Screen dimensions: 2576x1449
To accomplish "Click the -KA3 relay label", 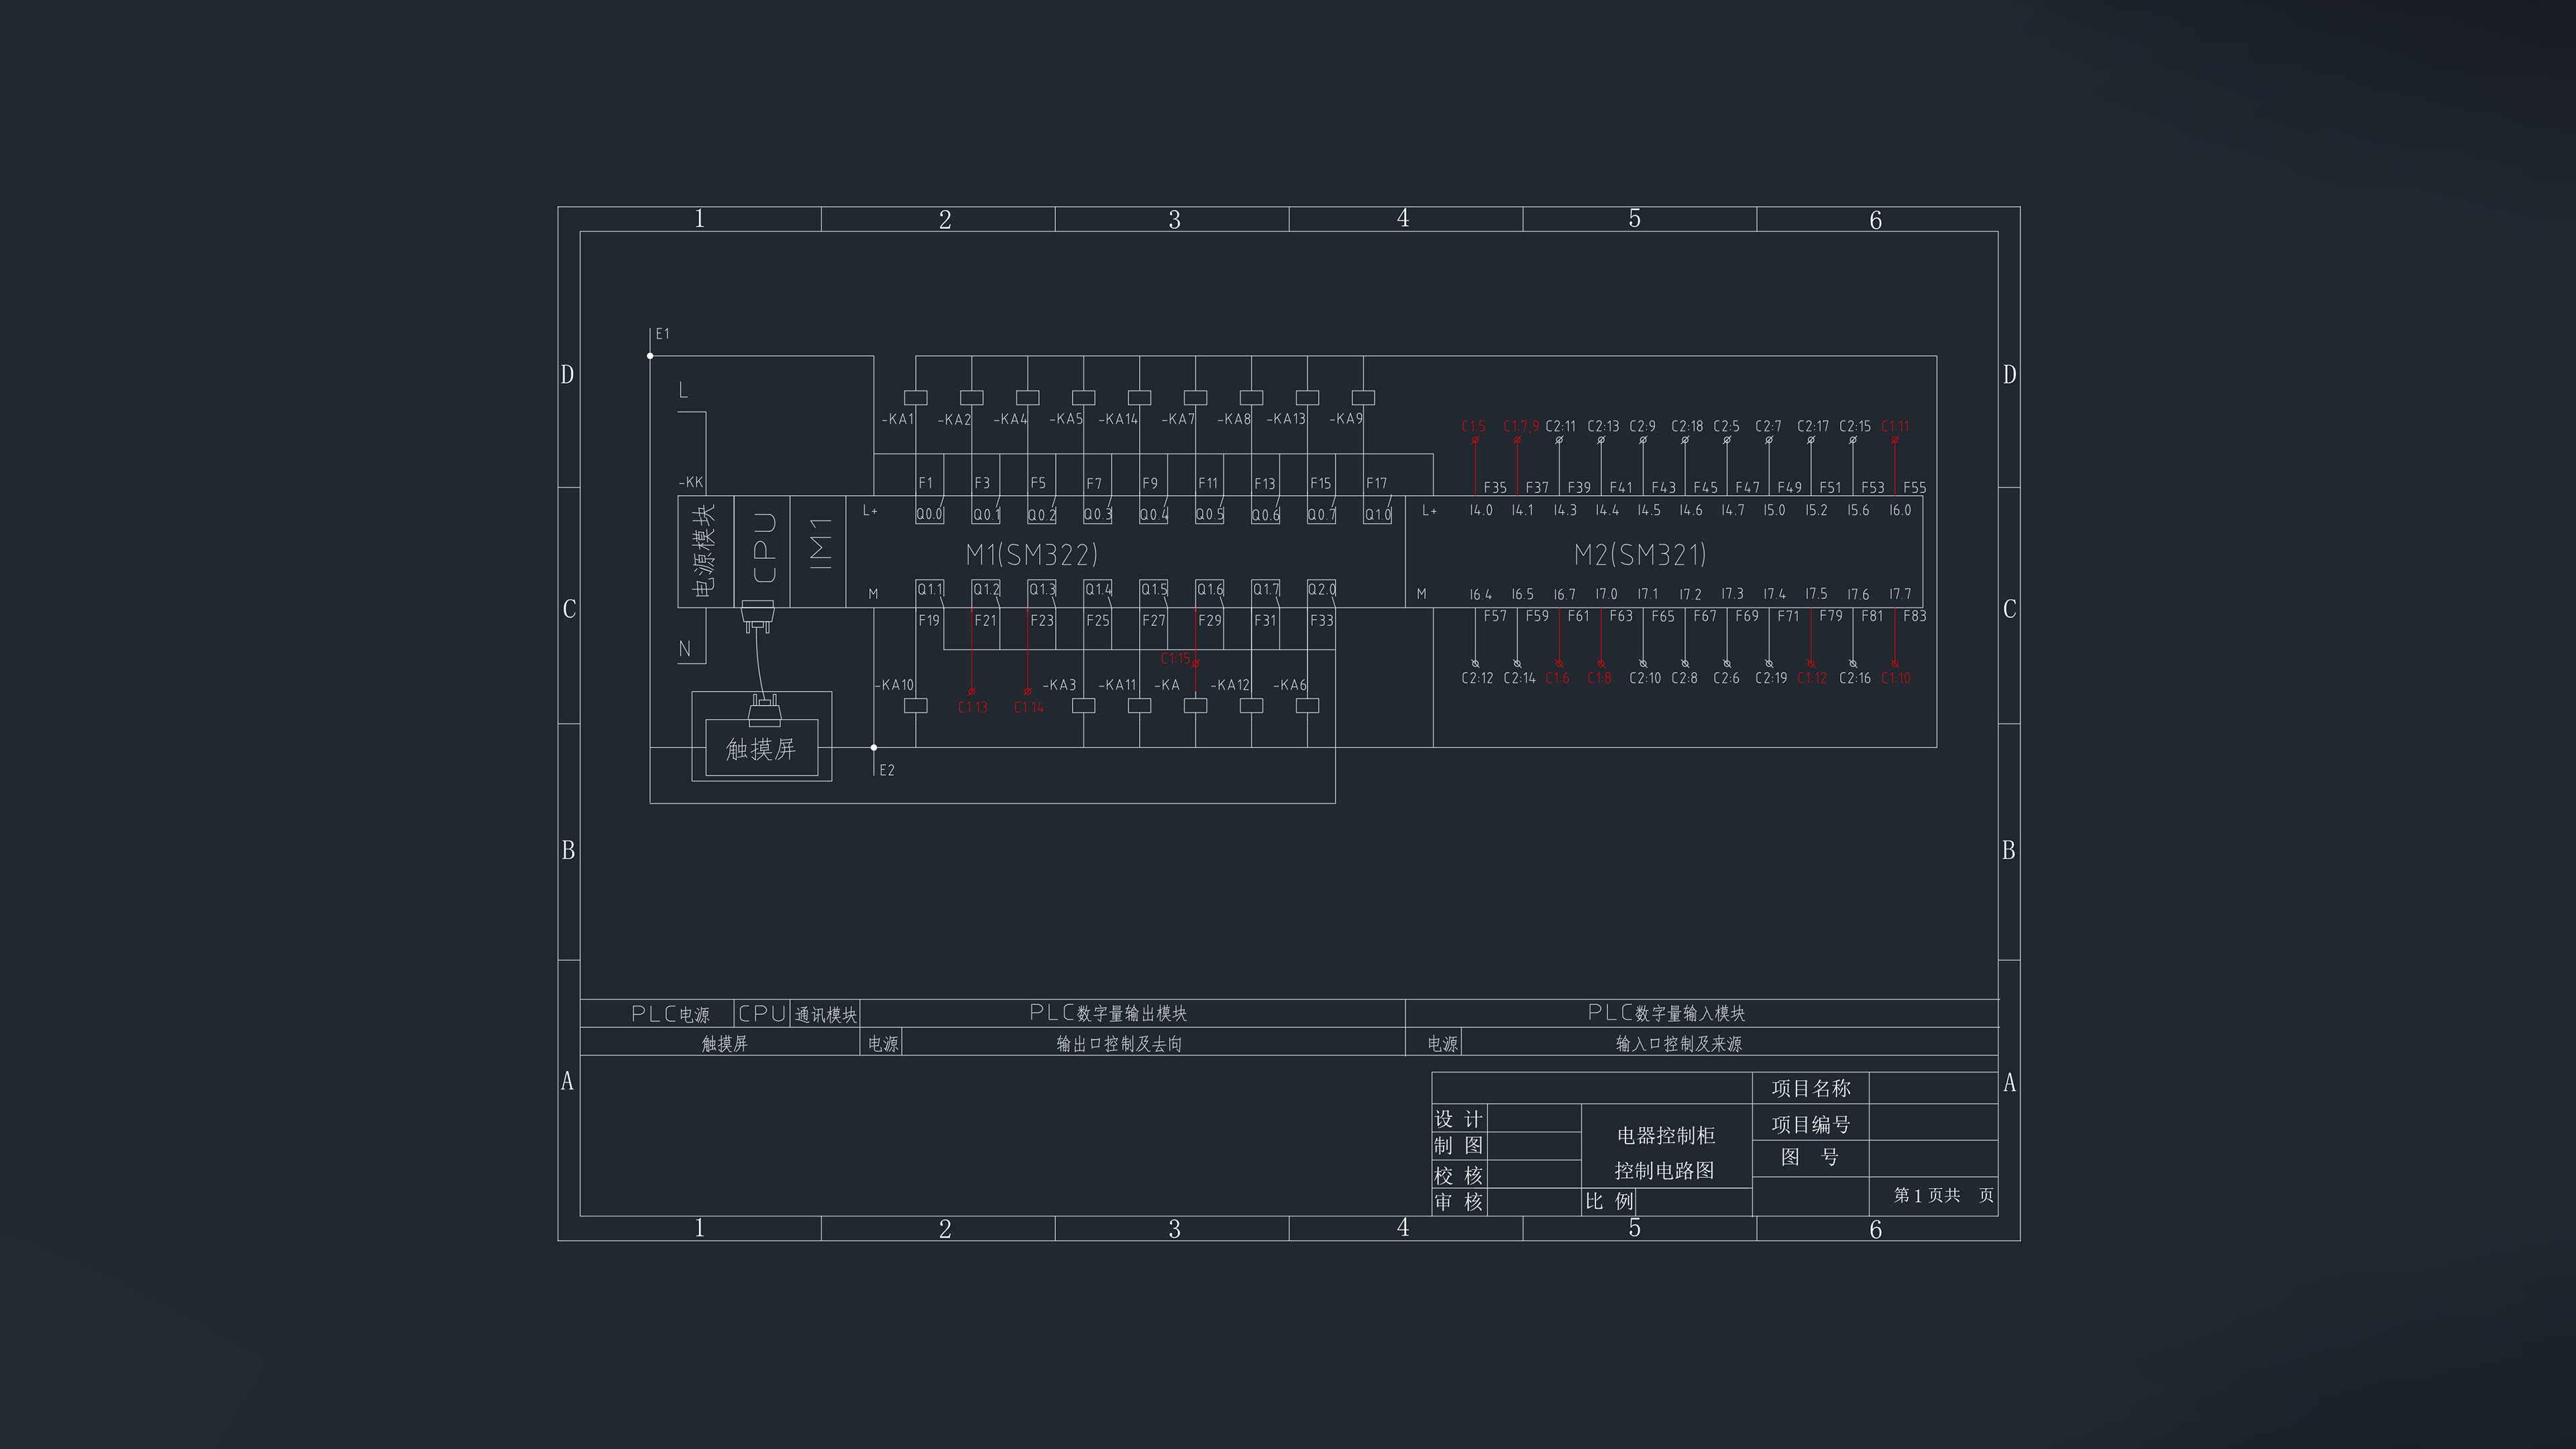I will tap(1059, 685).
